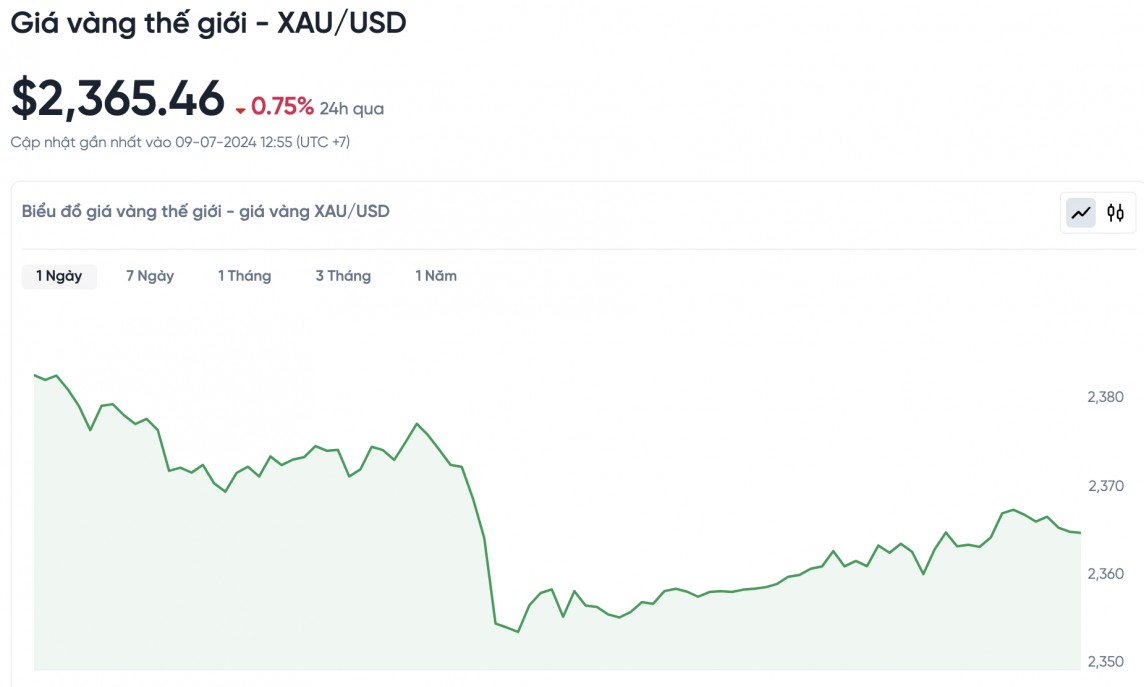Screen dimensions: 1144x687
Task: Click the lowest point of the chart line
Action: pyautogui.click(x=518, y=632)
